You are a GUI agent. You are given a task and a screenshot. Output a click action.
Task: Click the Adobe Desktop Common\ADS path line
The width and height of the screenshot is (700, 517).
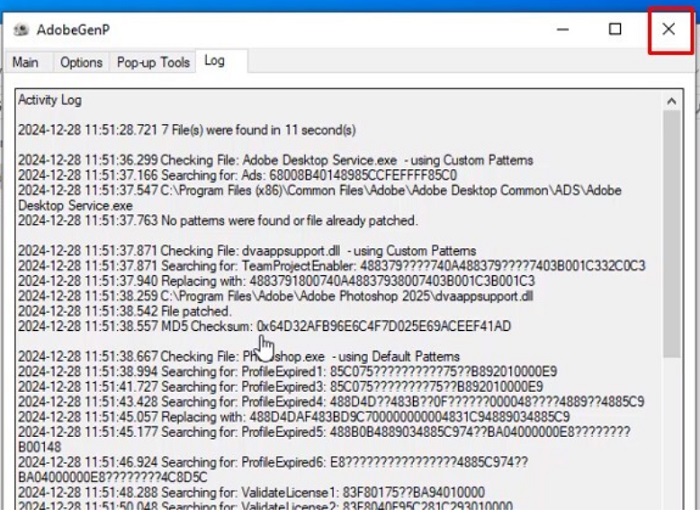tap(320, 198)
